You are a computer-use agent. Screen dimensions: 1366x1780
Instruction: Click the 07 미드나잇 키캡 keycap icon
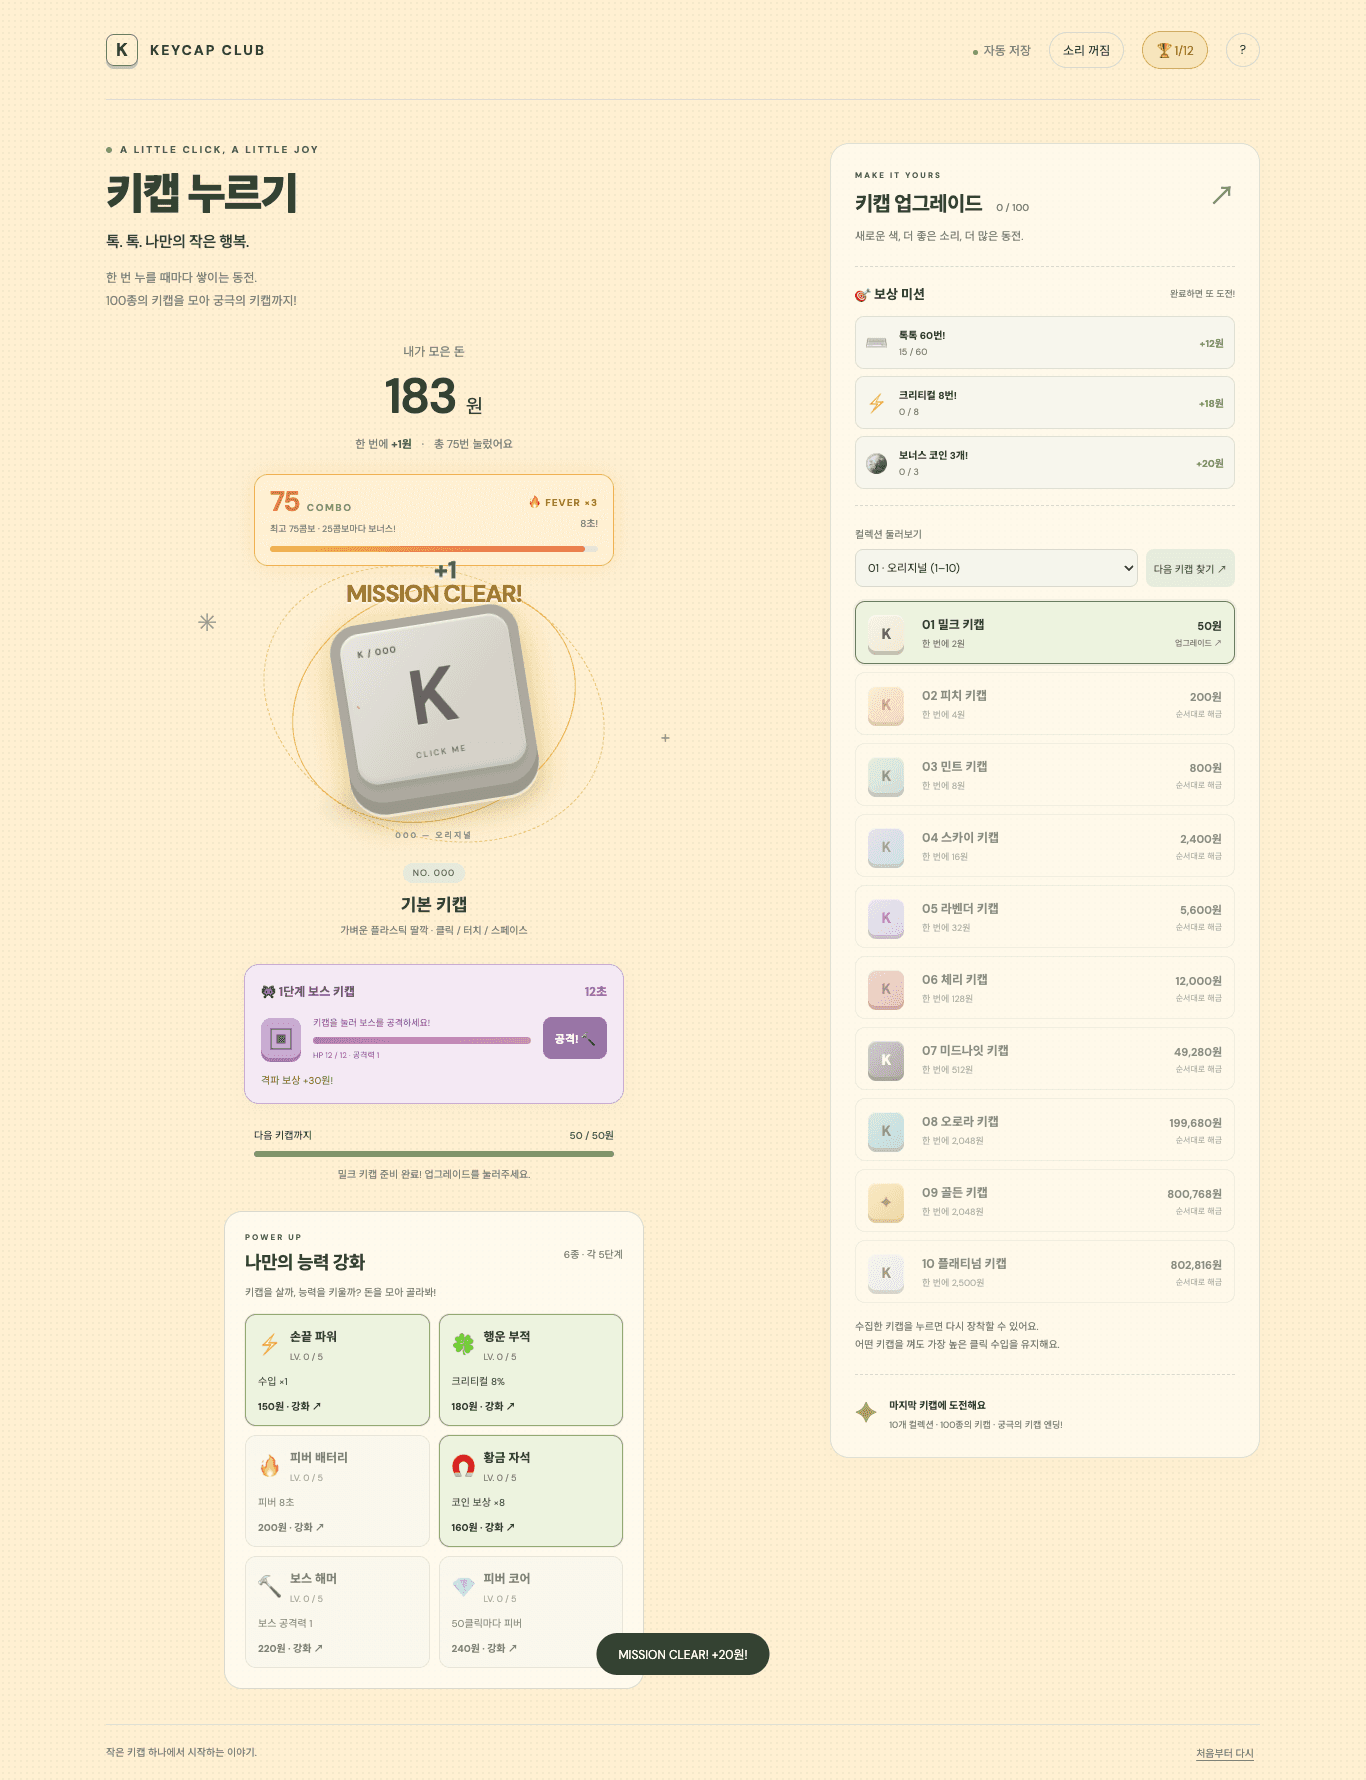pyautogui.click(x=886, y=1060)
